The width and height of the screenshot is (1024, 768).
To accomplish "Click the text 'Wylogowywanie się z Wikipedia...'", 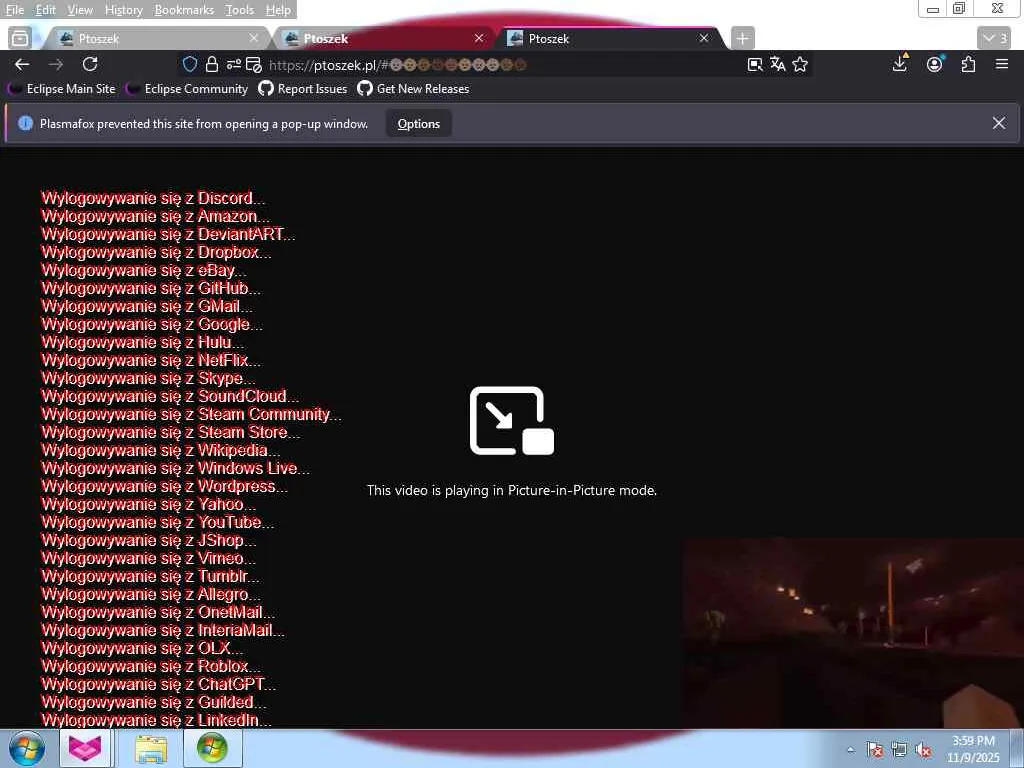I will point(161,450).
